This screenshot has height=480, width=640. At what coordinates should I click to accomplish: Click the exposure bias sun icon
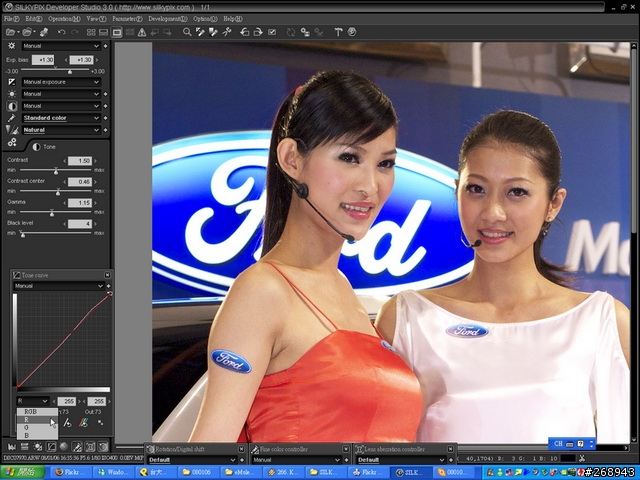click(x=12, y=46)
